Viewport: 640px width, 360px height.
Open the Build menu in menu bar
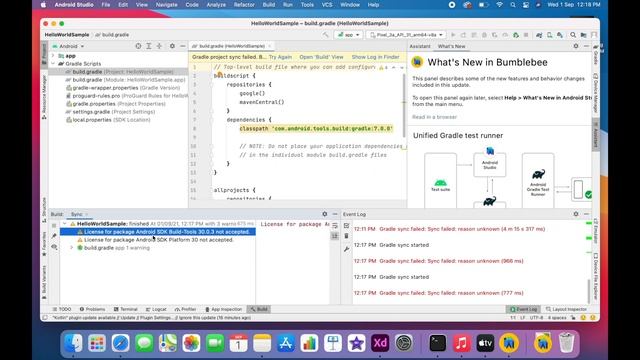pyautogui.click(x=269, y=5)
